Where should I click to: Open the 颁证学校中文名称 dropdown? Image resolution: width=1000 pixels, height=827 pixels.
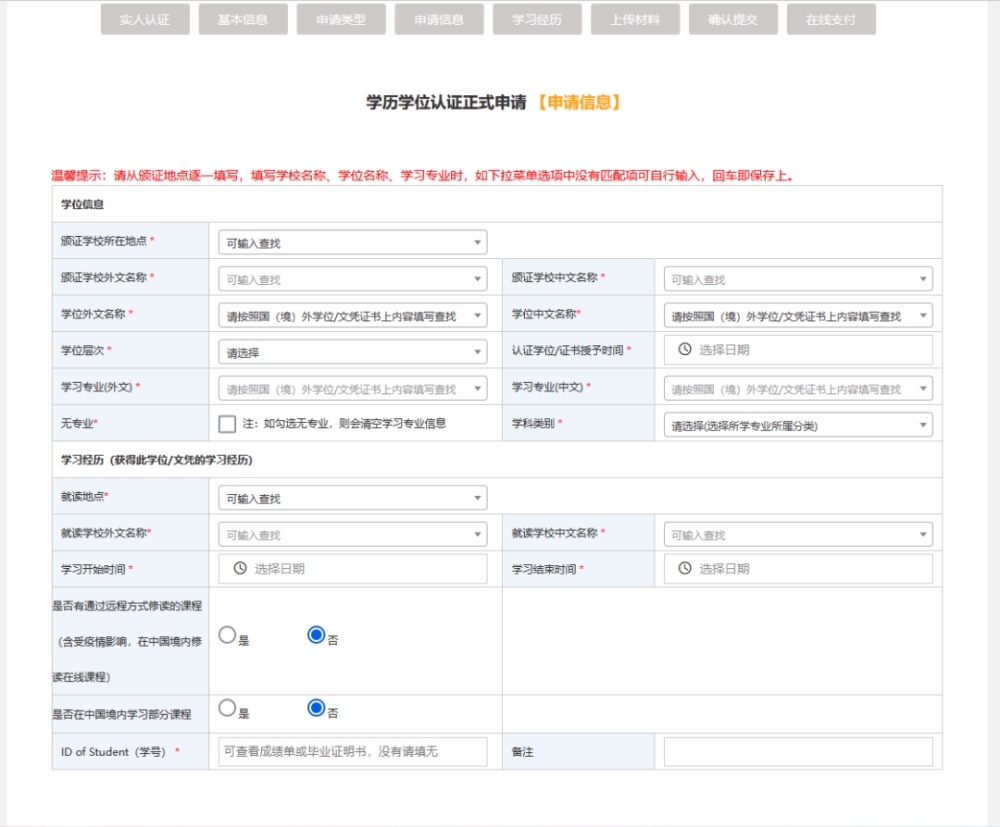point(798,279)
